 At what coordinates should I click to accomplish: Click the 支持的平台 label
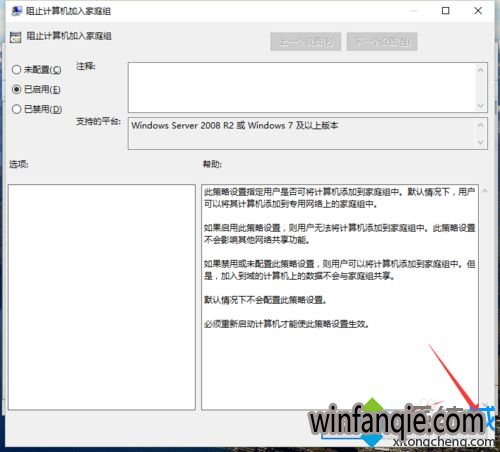(98, 121)
